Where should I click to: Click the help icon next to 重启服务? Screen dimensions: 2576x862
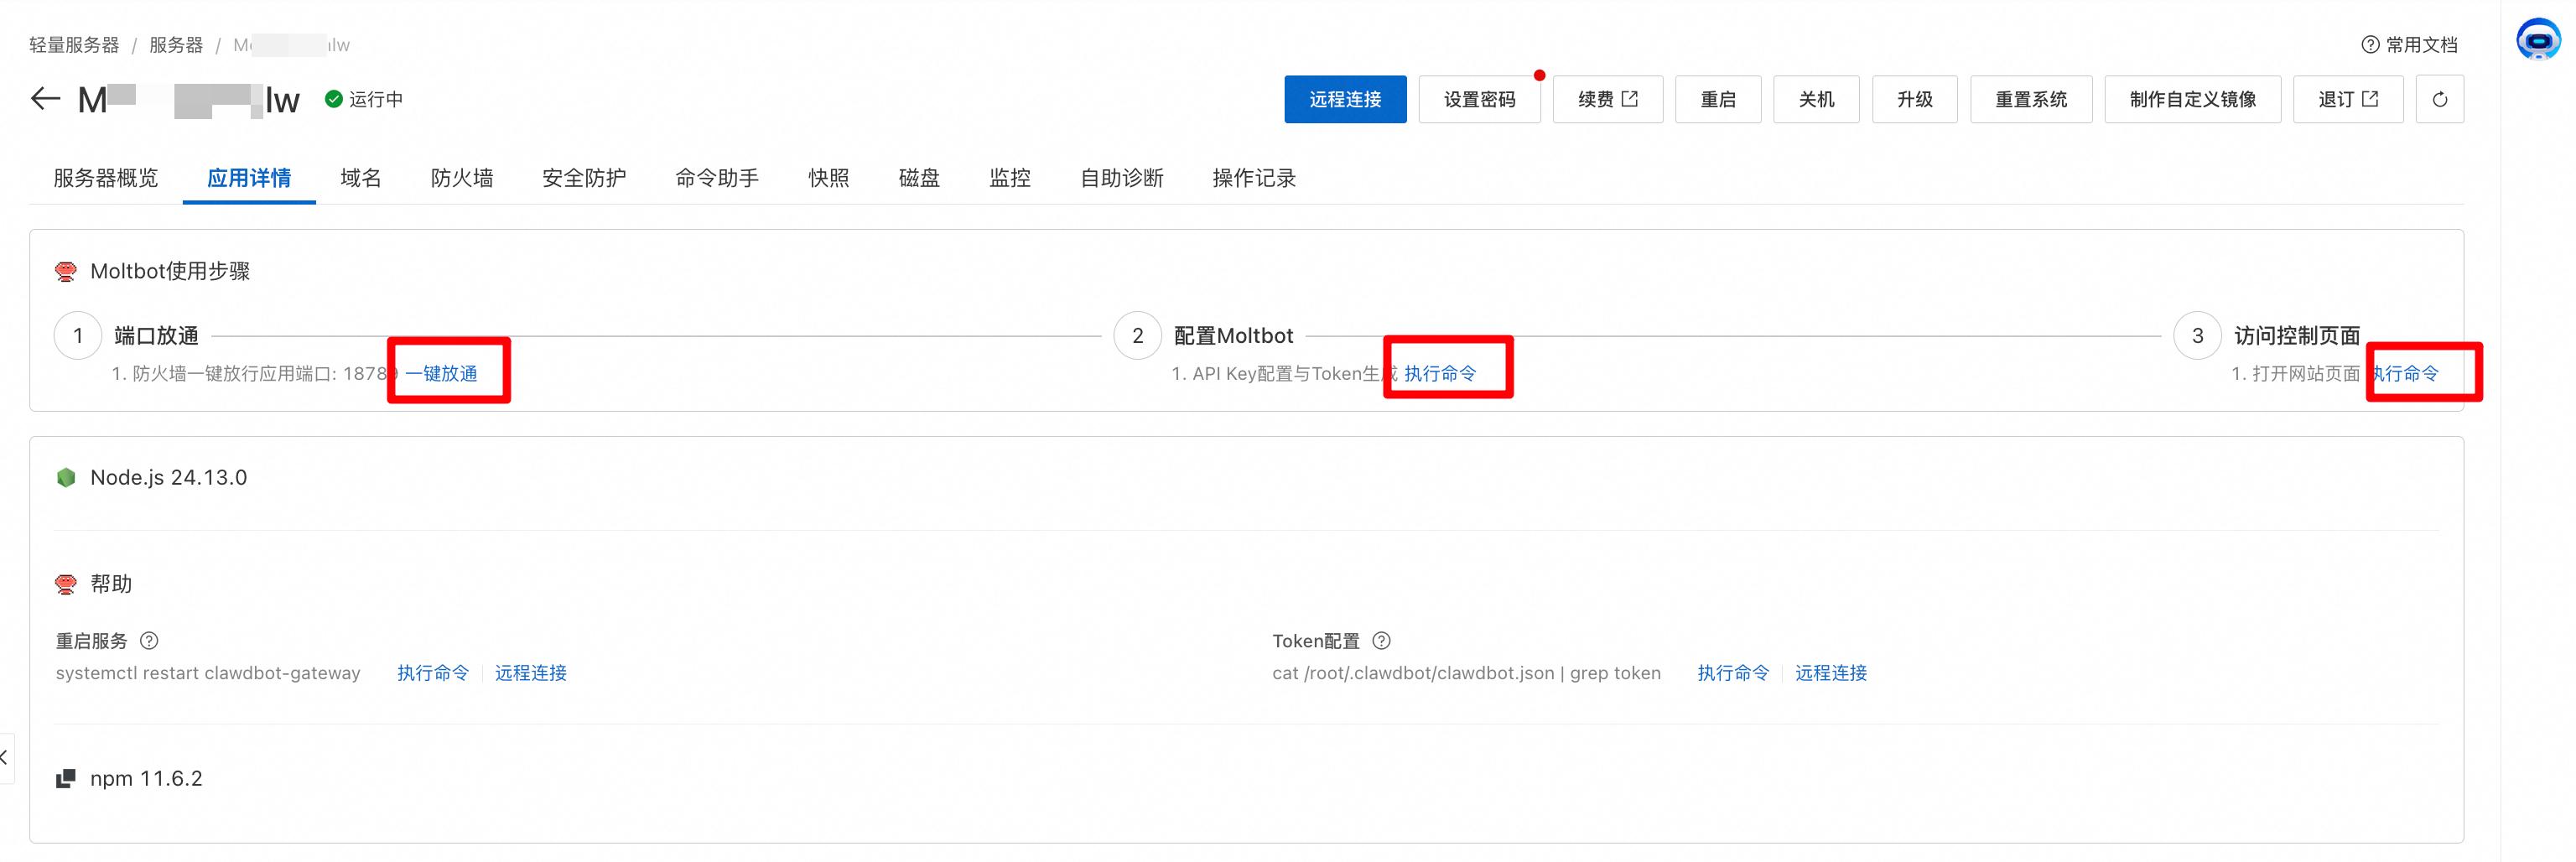pyautogui.click(x=149, y=641)
